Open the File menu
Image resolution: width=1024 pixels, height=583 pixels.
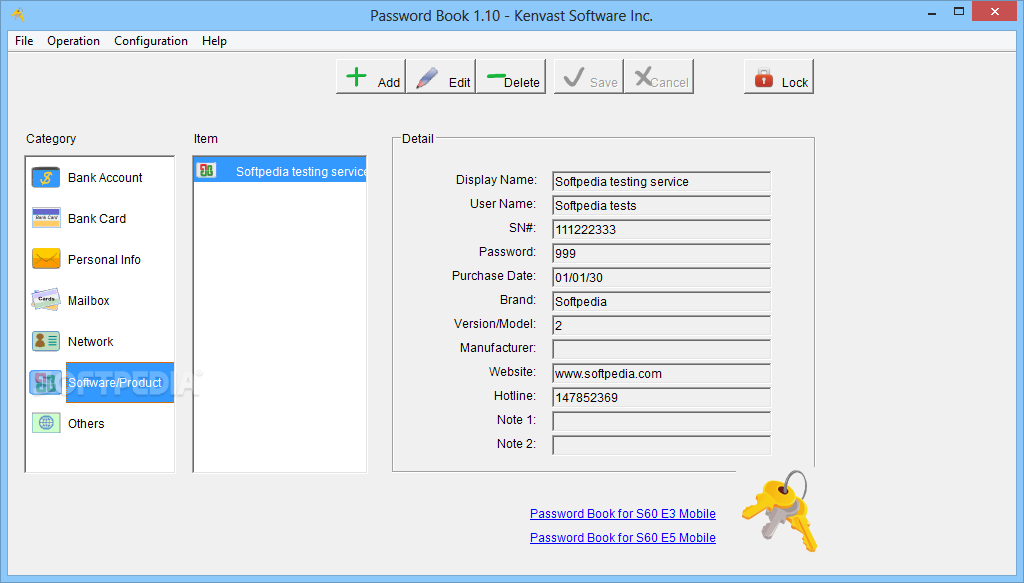(24, 40)
